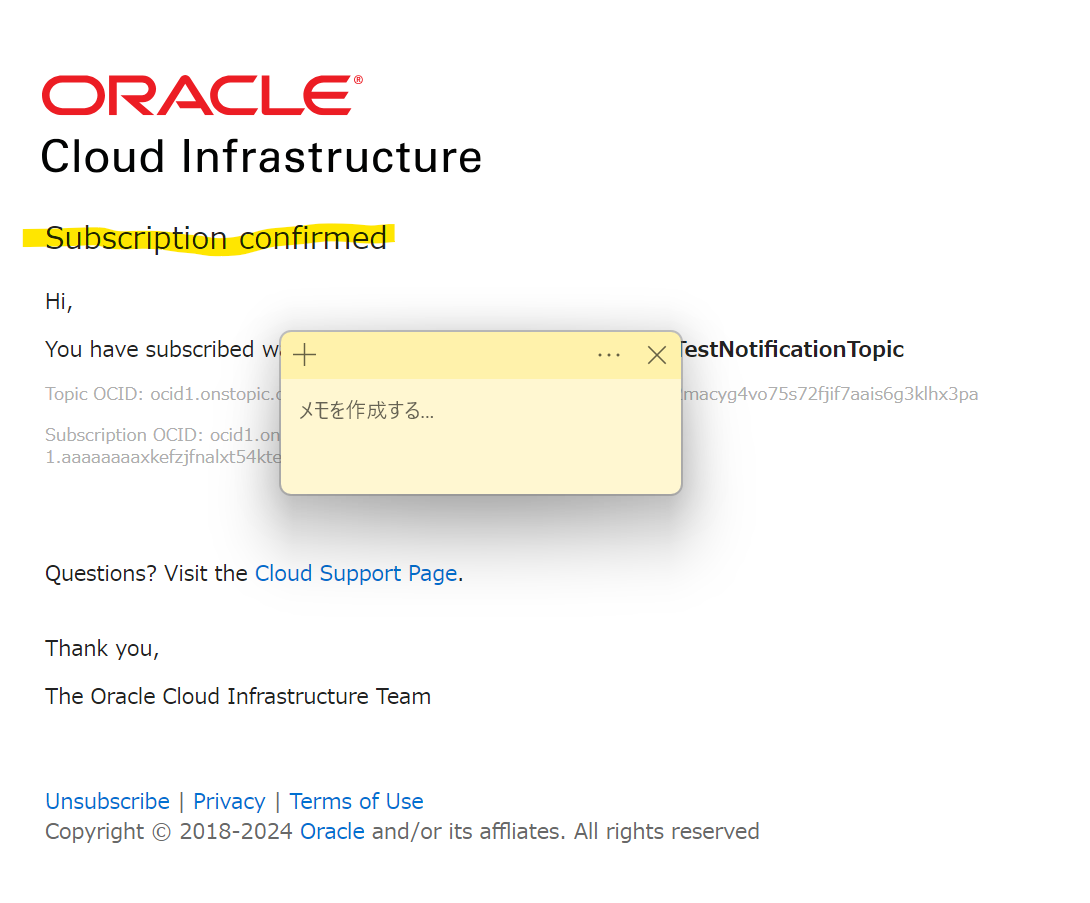The image size is (1090, 903).
Task: Click The Oracle Cloud Infrastructure Team signature
Action: pos(238,697)
